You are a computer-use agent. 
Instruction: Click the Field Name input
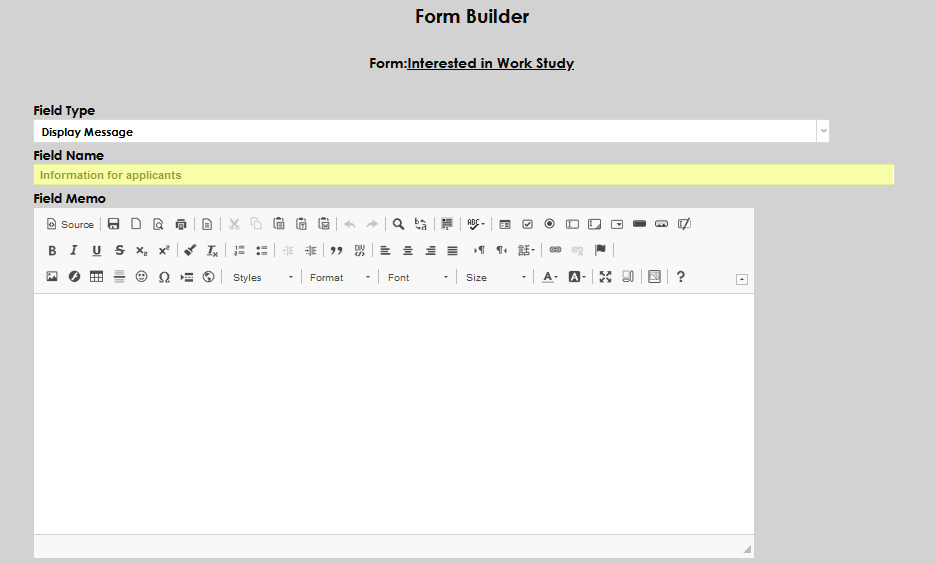coord(464,175)
